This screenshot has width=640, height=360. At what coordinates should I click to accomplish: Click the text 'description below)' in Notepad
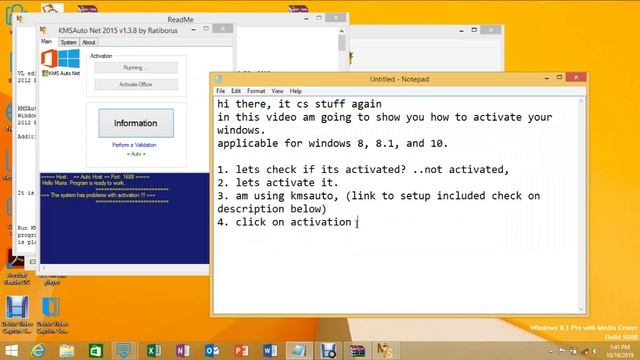point(271,209)
